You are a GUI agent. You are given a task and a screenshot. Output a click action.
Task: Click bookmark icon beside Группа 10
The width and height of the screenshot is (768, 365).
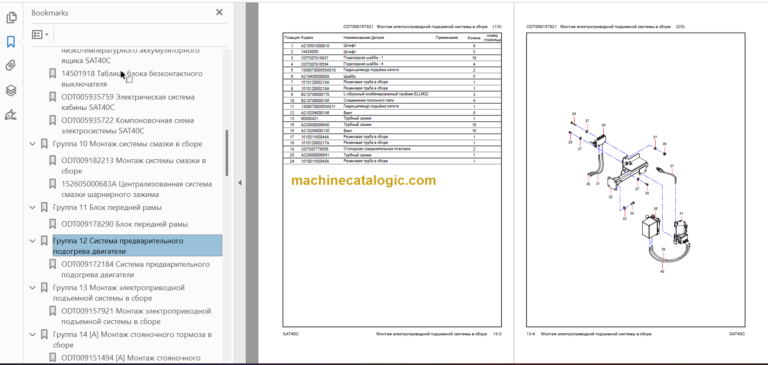click(x=44, y=144)
